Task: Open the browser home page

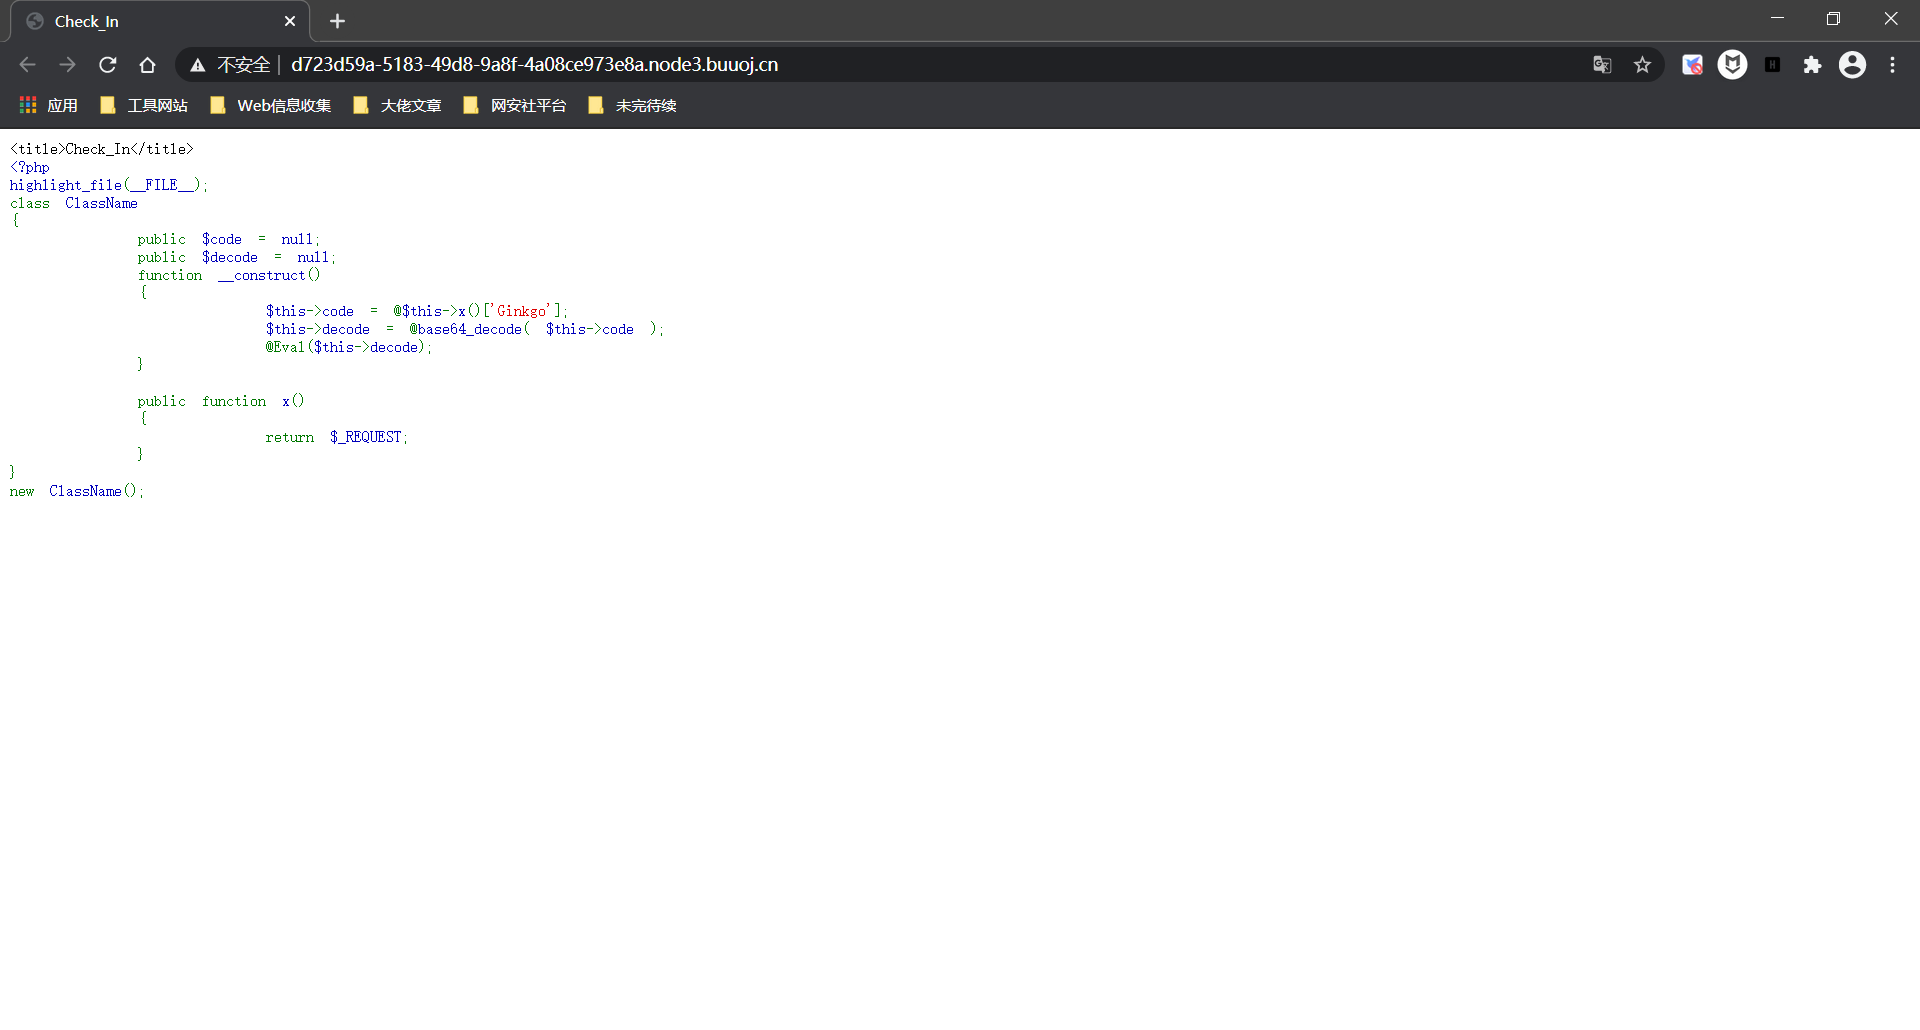Action: (147, 65)
